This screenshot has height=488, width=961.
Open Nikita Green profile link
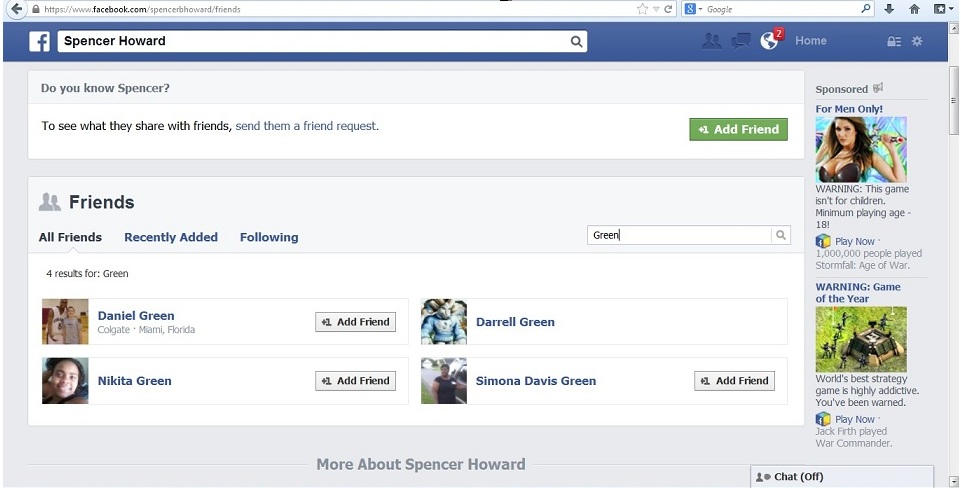pyautogui.click(x=135, y=381)
